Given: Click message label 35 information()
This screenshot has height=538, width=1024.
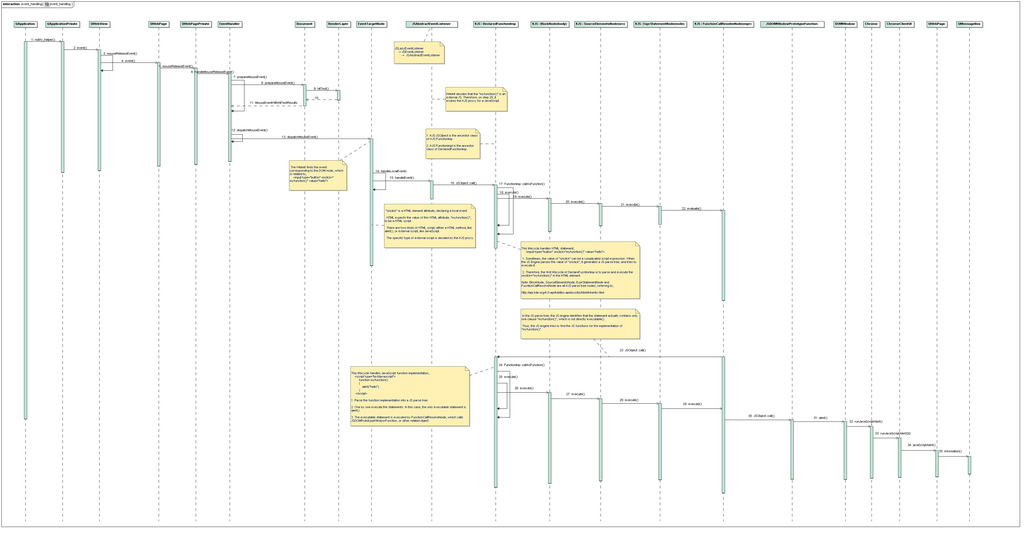Looking at the screenshot, I should point(950,452).
